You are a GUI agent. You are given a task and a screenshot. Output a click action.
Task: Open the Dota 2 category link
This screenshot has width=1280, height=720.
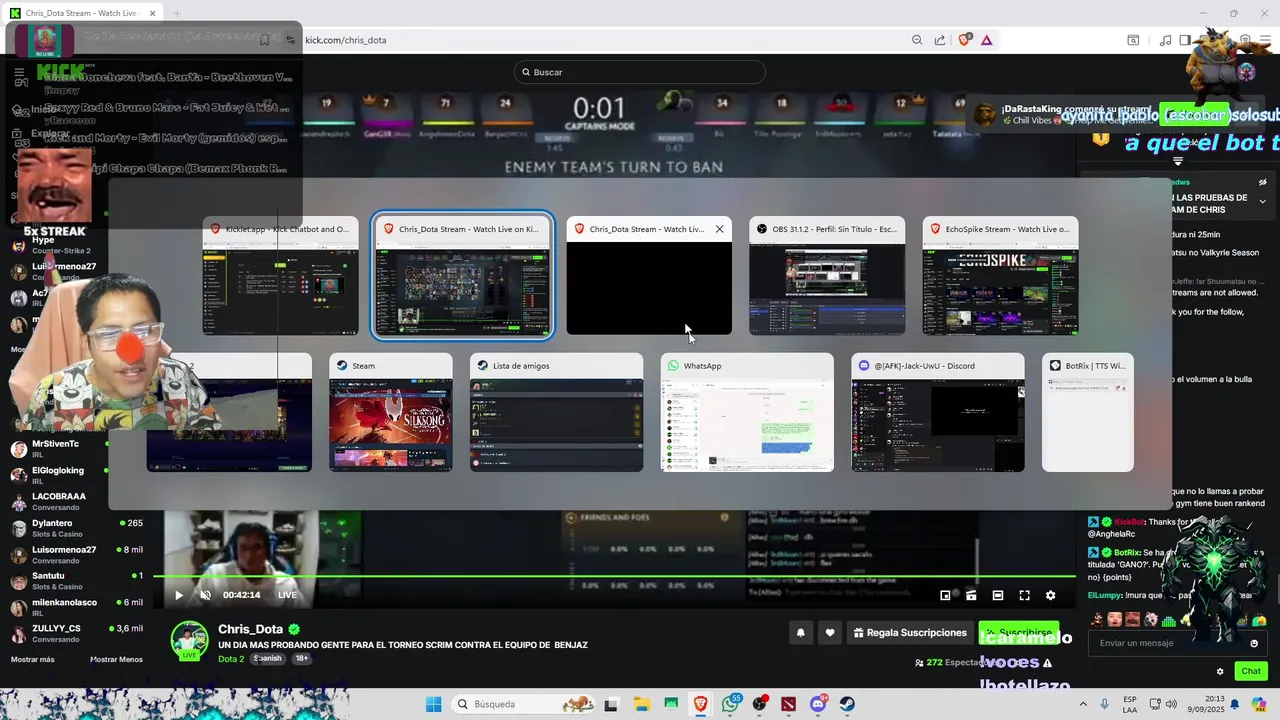pos(231,659)
